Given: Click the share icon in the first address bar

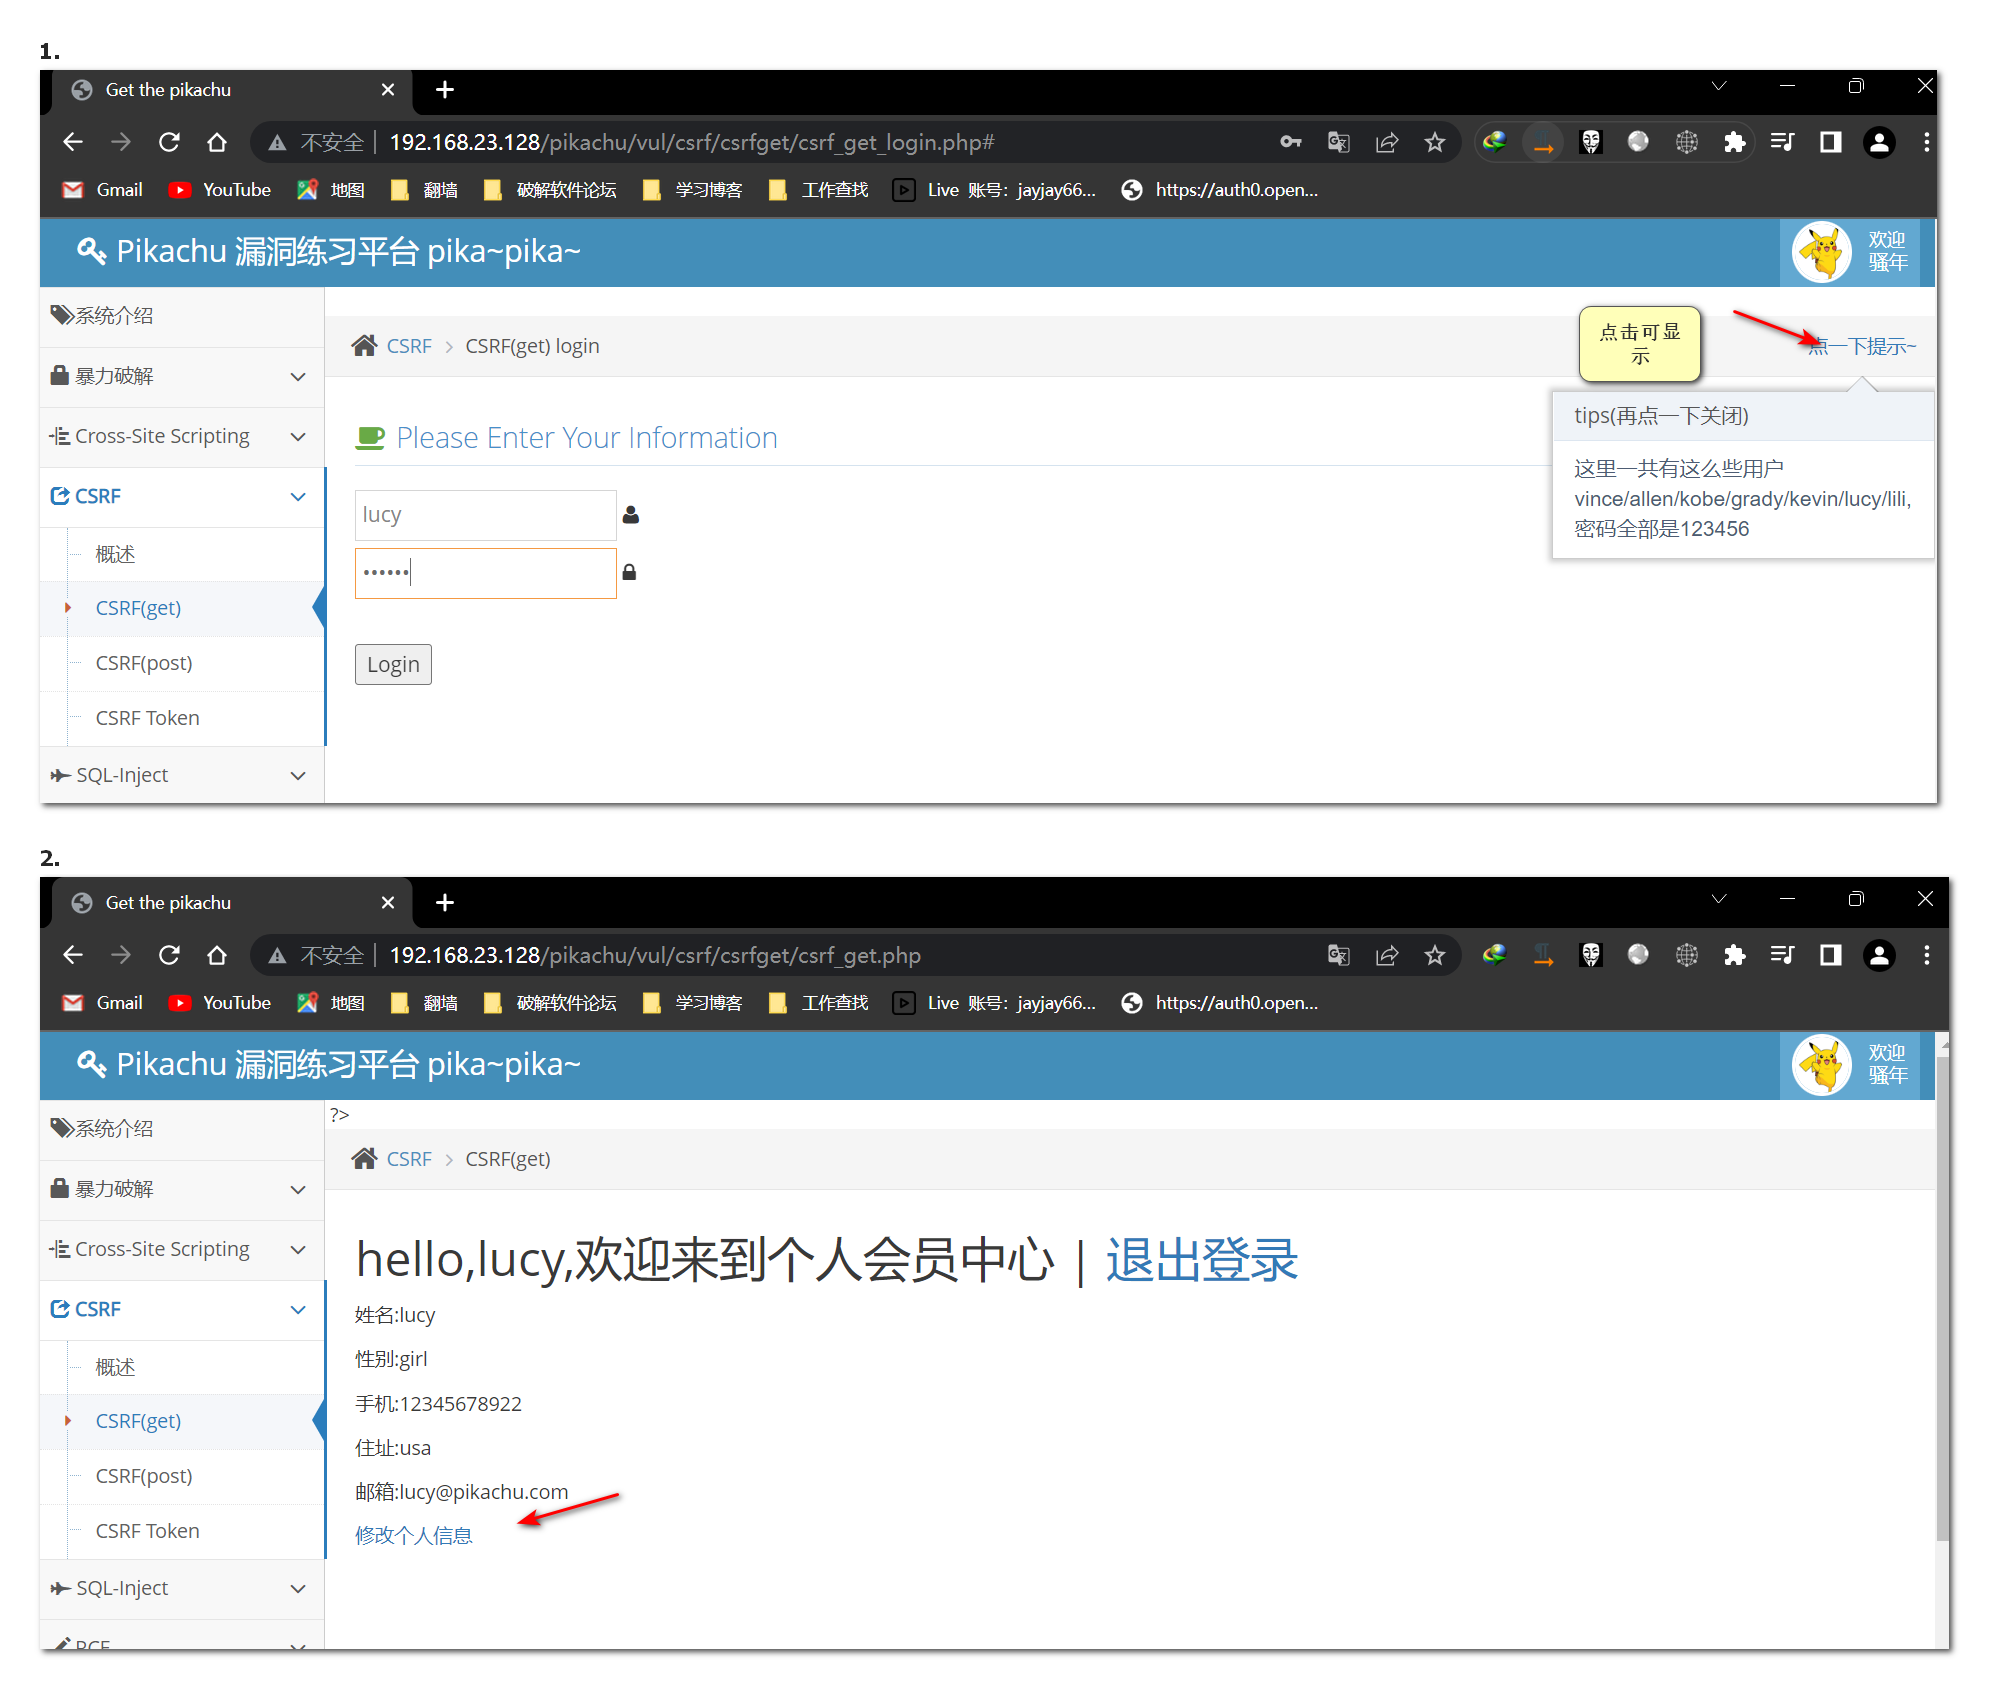Looking at the screenshot, I should pyautogui.click(x=1387, y=142).
